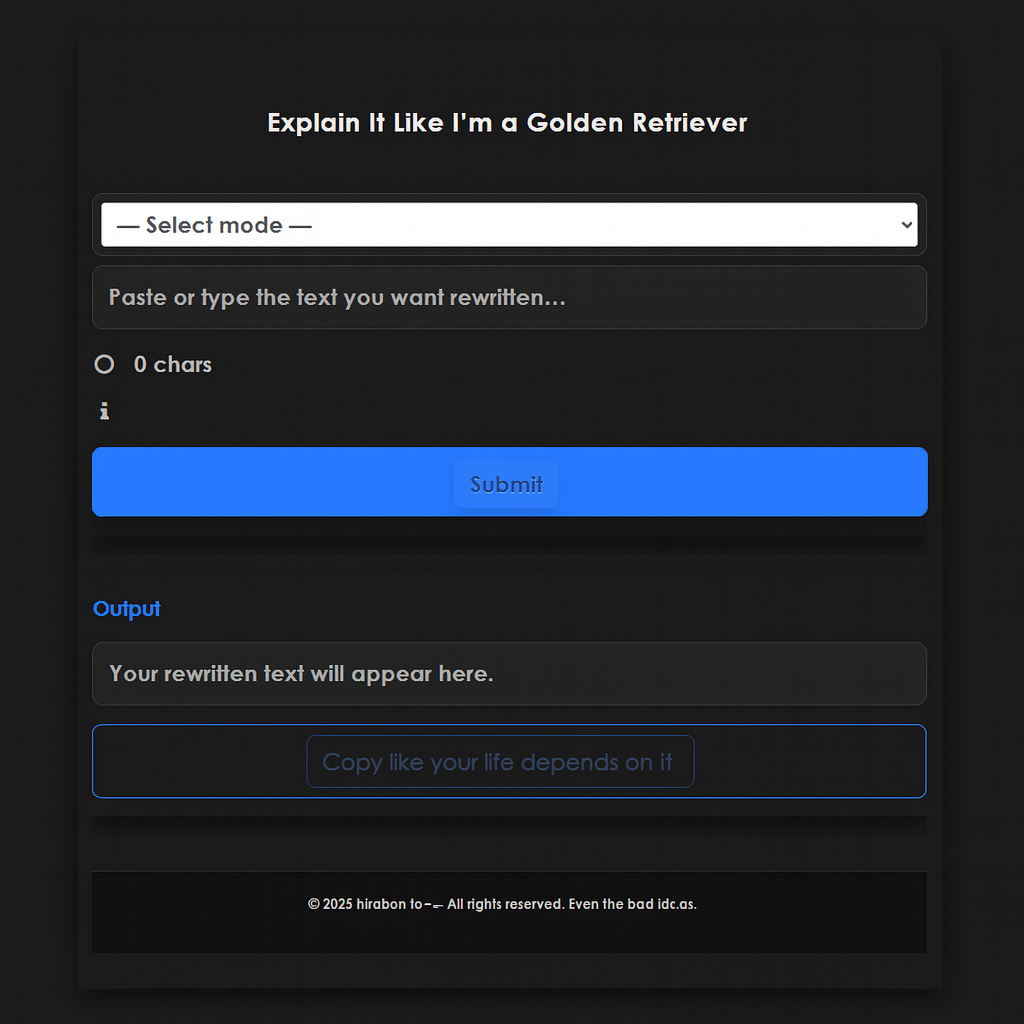Screen dimensions: 1024x1024
Task: Click the footer copyright text
Action: (x=502, y=904)
